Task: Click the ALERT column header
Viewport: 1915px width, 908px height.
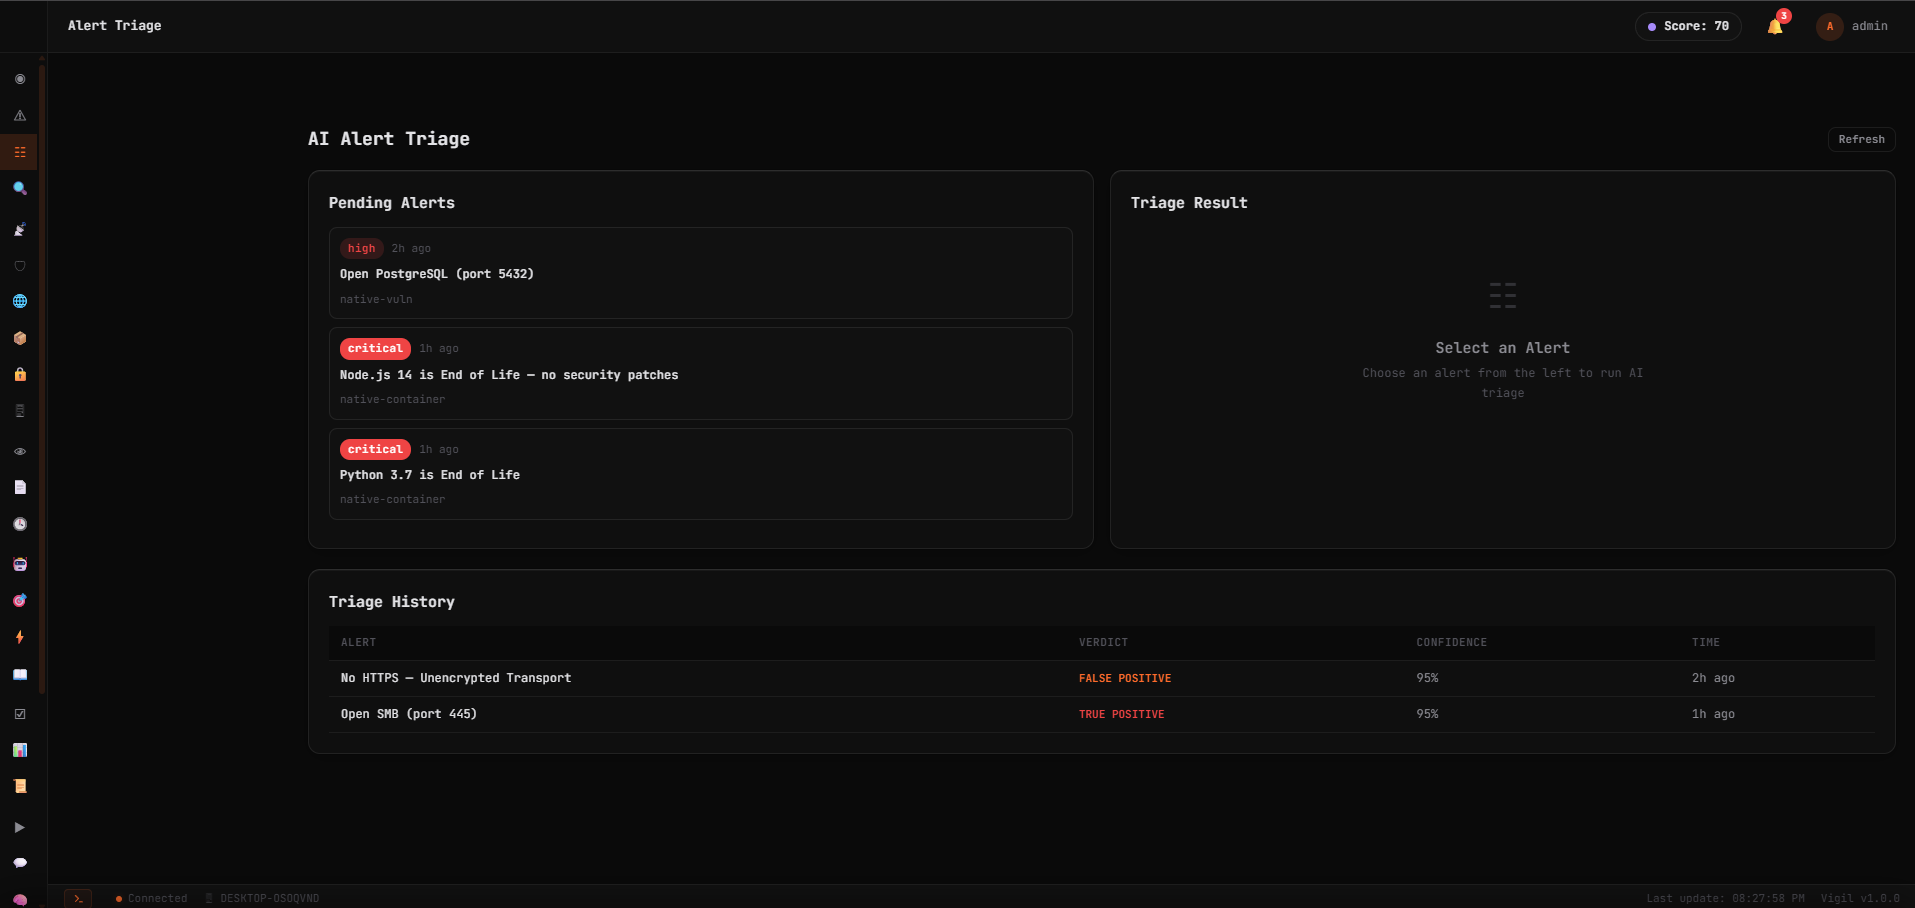Action: coord(358,642)
